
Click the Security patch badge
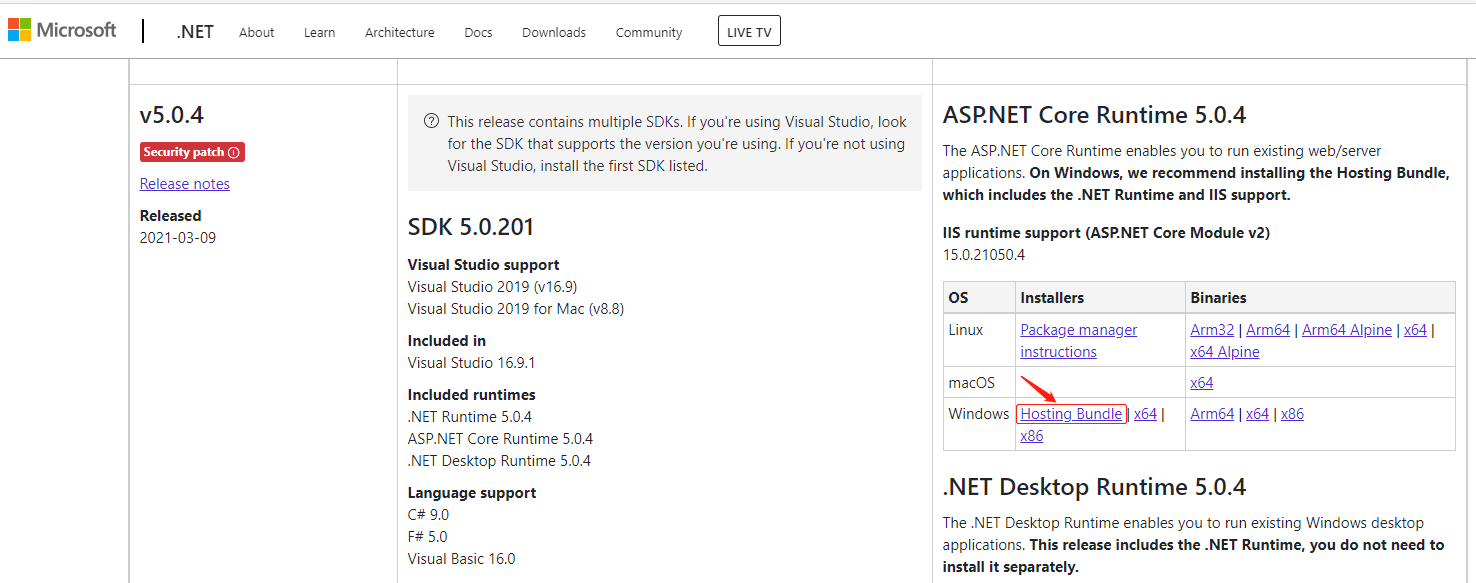(192, 152)
